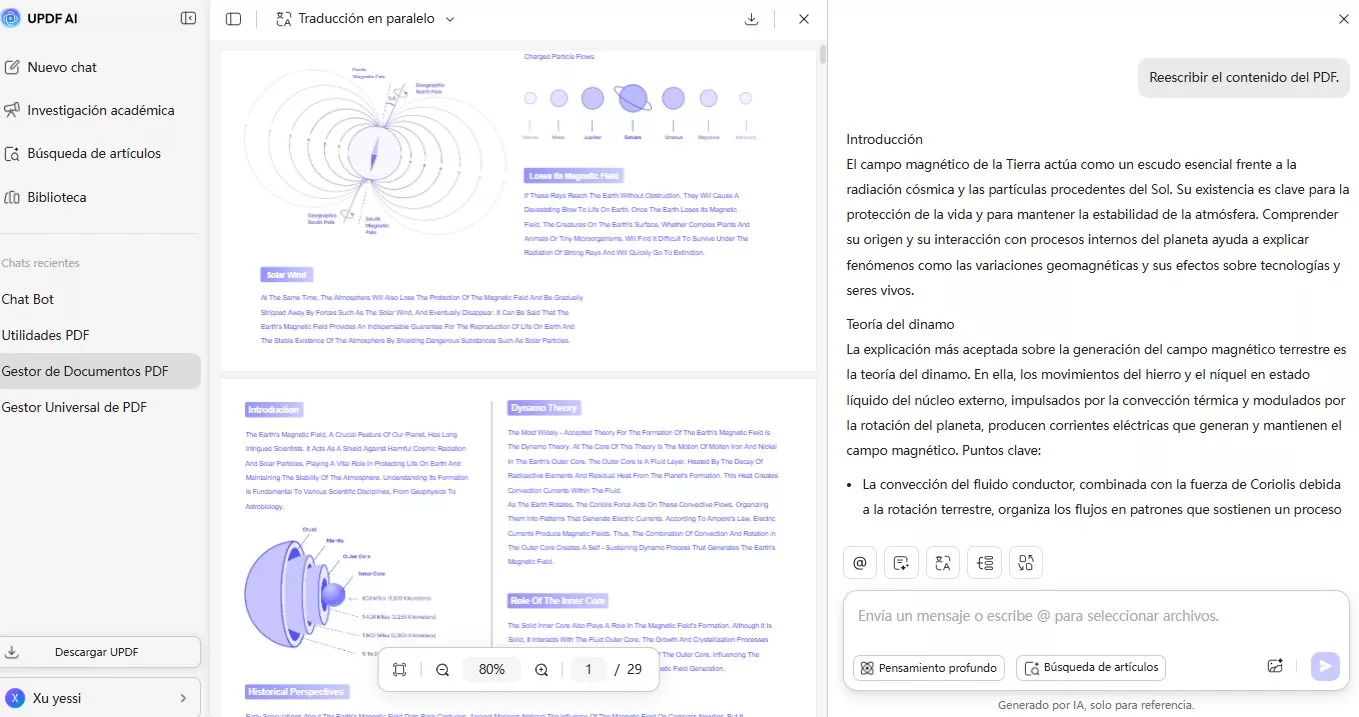Click the Nuevo chat pencil icon
This screenshot has height=717, width=1359.
coord(12,67)
